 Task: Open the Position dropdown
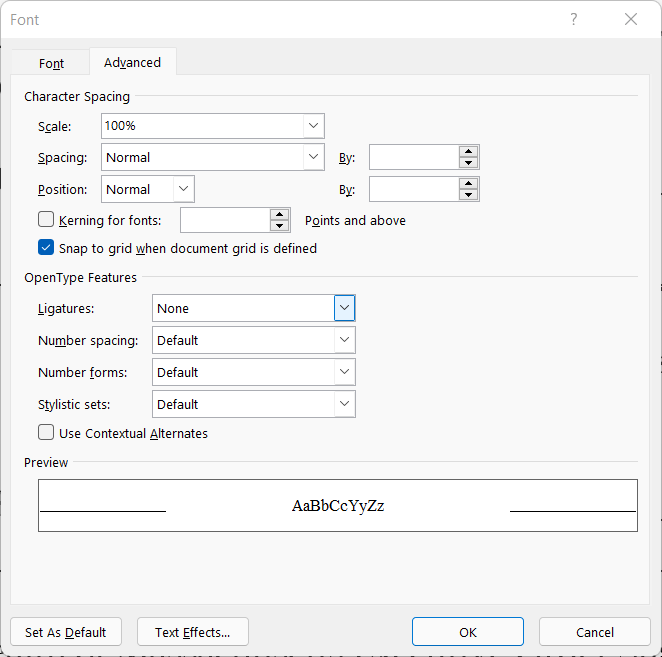183,189
